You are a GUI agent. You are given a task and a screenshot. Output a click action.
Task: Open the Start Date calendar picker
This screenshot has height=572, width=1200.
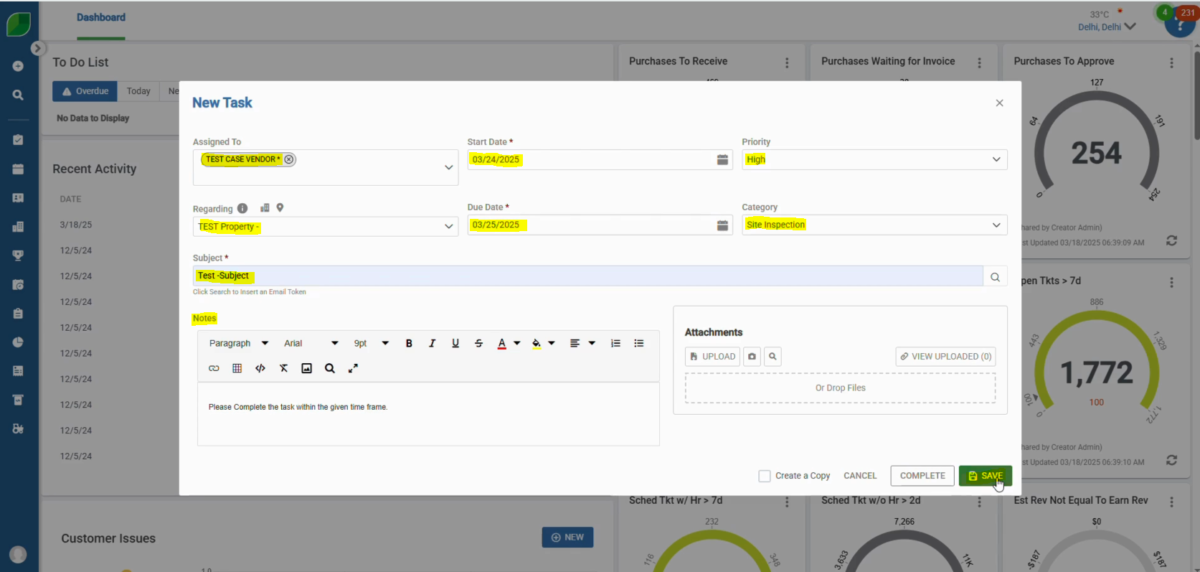[723, 160]
